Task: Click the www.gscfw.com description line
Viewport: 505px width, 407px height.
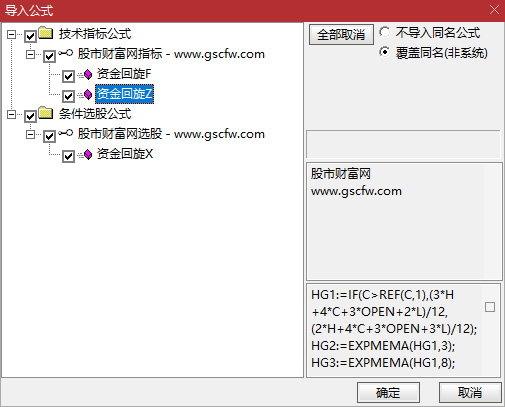Action: point(356,191)
